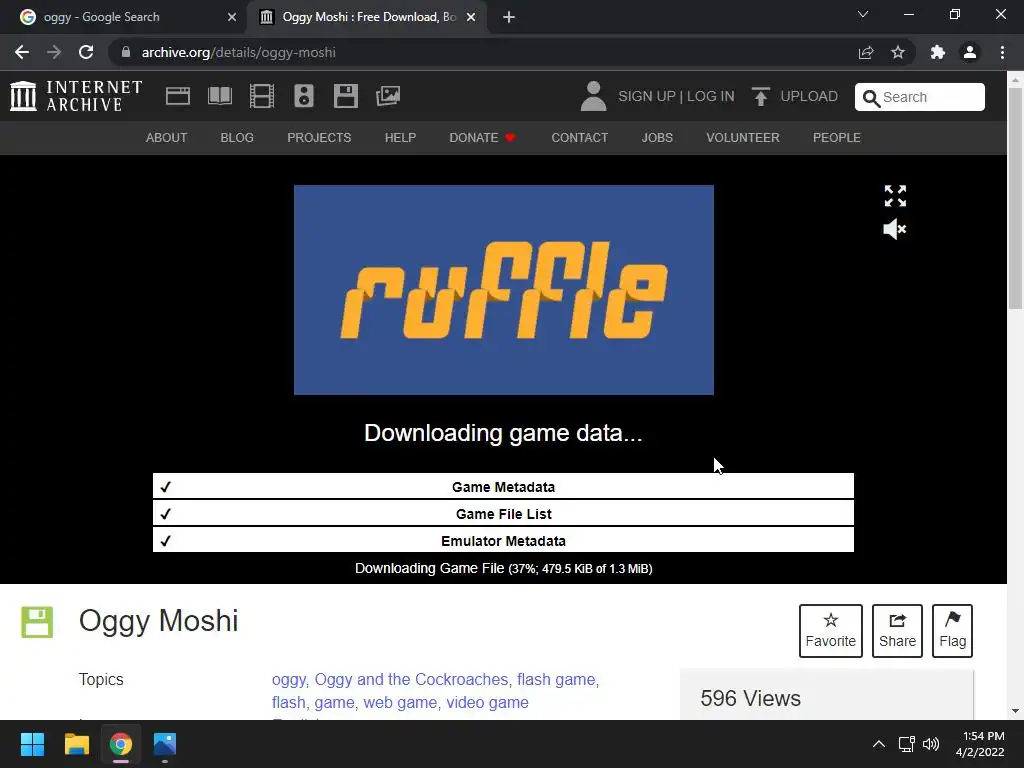Click the Flag button

pyautogui.click(x=953, y=631)
